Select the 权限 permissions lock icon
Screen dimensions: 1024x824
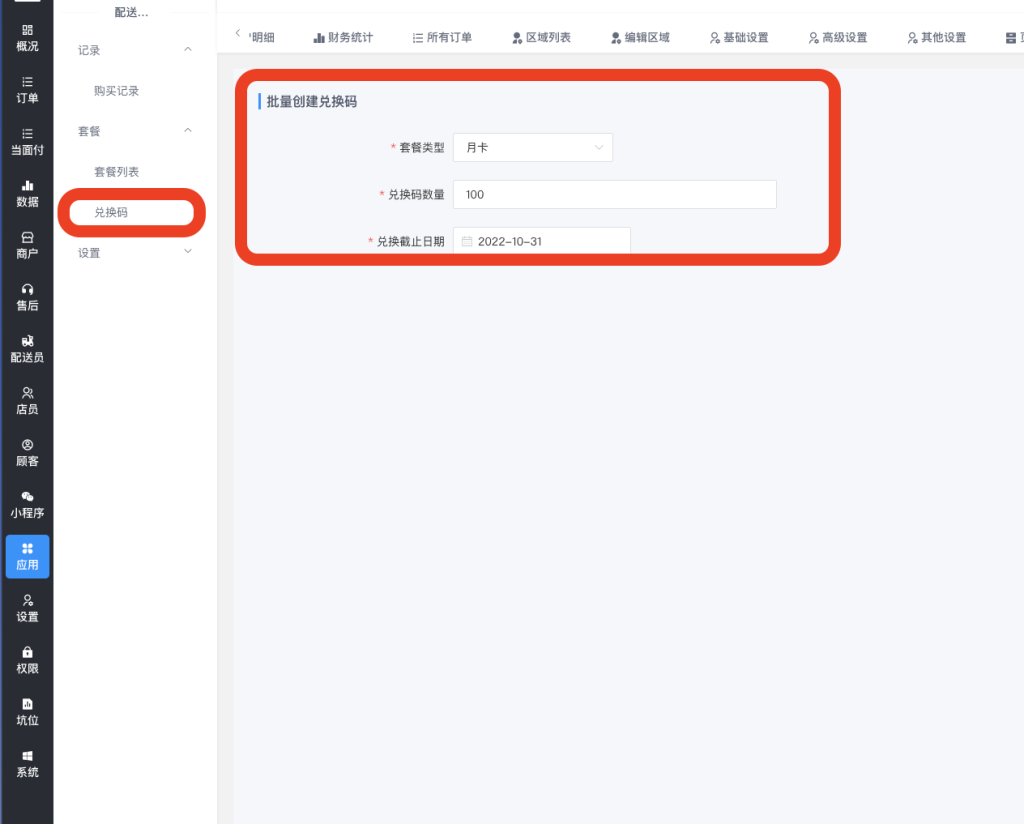[x=27, y=660]
